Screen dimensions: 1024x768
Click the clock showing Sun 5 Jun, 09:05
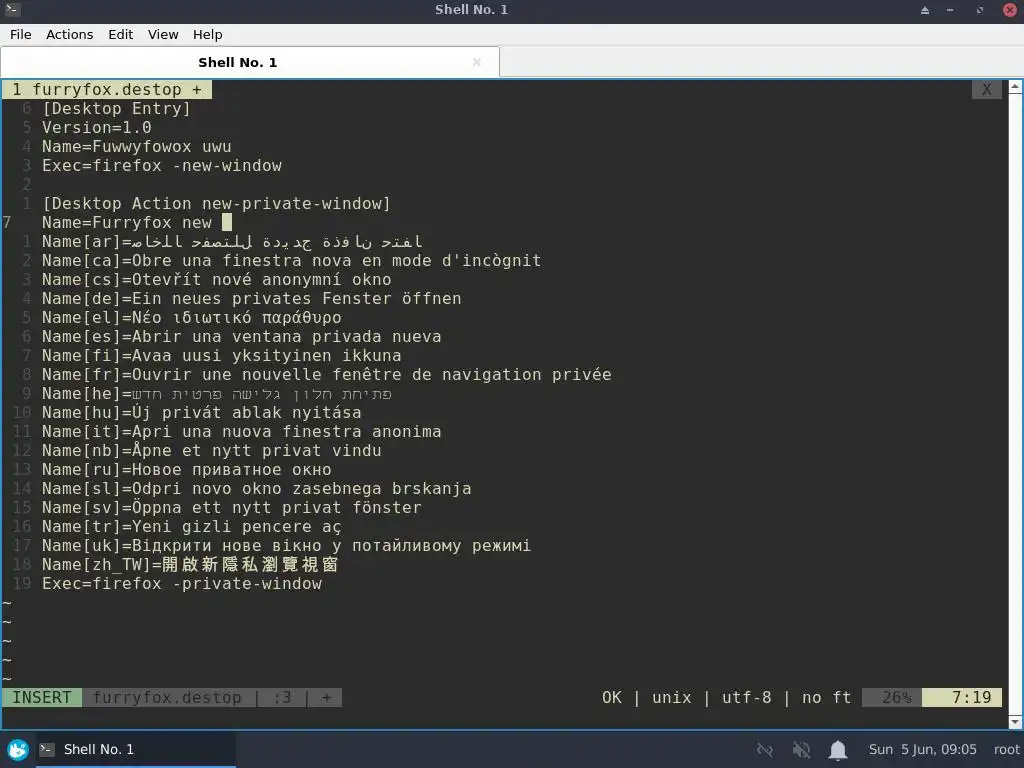click(922, 750)
